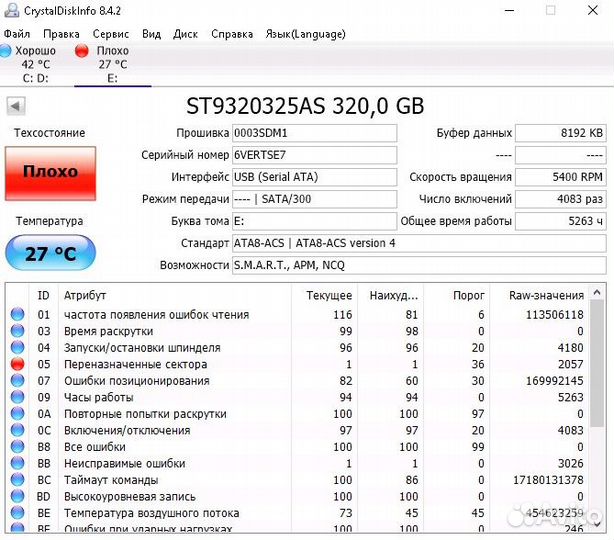Click the Число включений value 4083 раз
Image resolution: width=614 pixels, height=540 pixels.
(x=561, y=199)
